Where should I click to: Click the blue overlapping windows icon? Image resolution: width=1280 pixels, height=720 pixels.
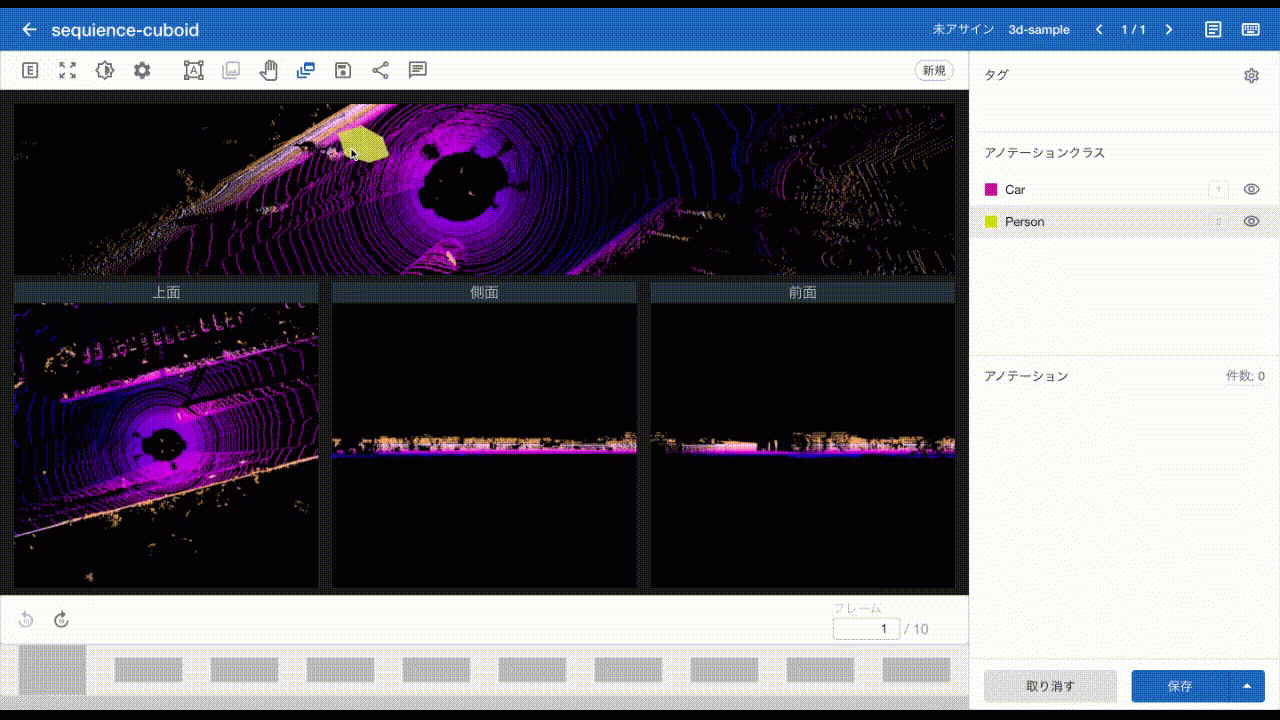(x=306, y=70)
